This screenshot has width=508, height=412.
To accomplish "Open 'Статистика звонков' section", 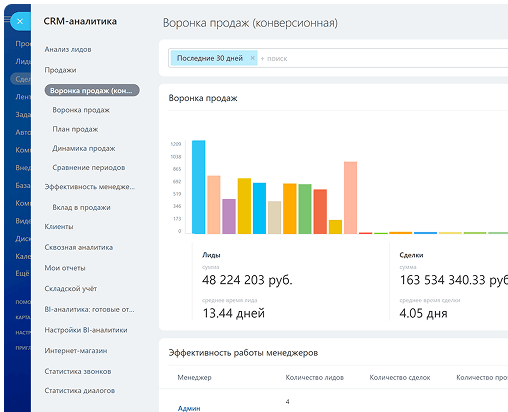I will [x=78, y=371].
